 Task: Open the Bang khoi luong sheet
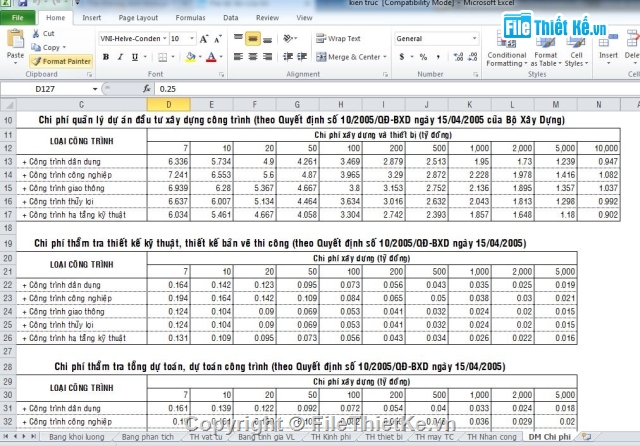click(x=76, y=437)
